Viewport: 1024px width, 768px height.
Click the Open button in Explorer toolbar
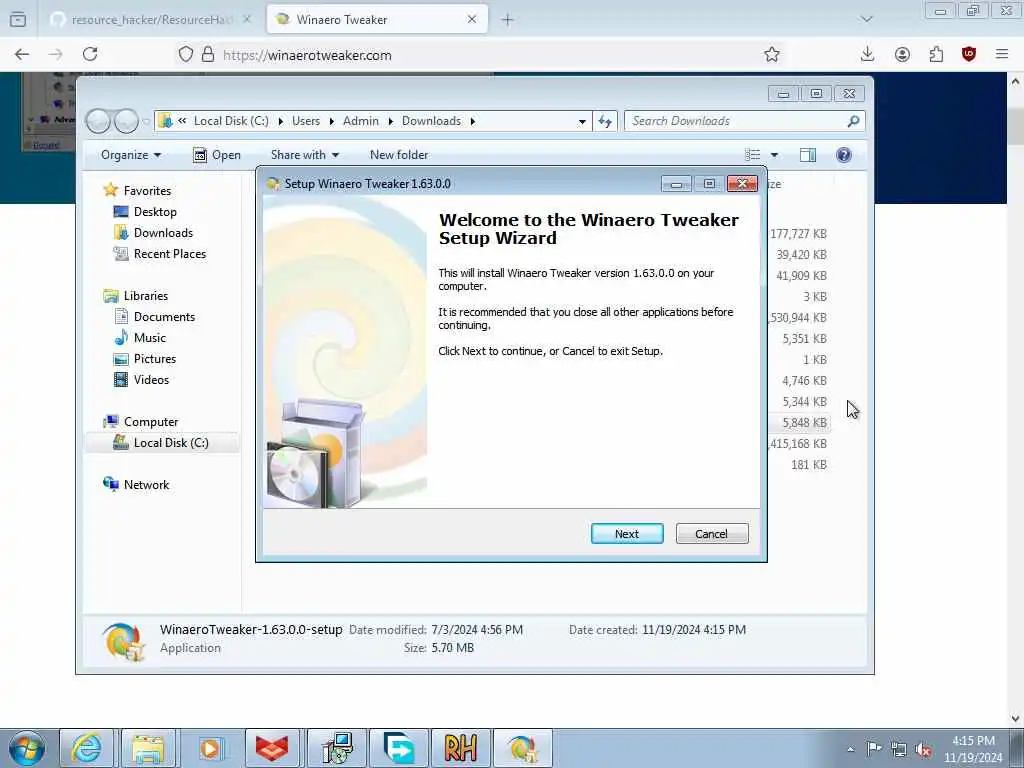point(217,155)
